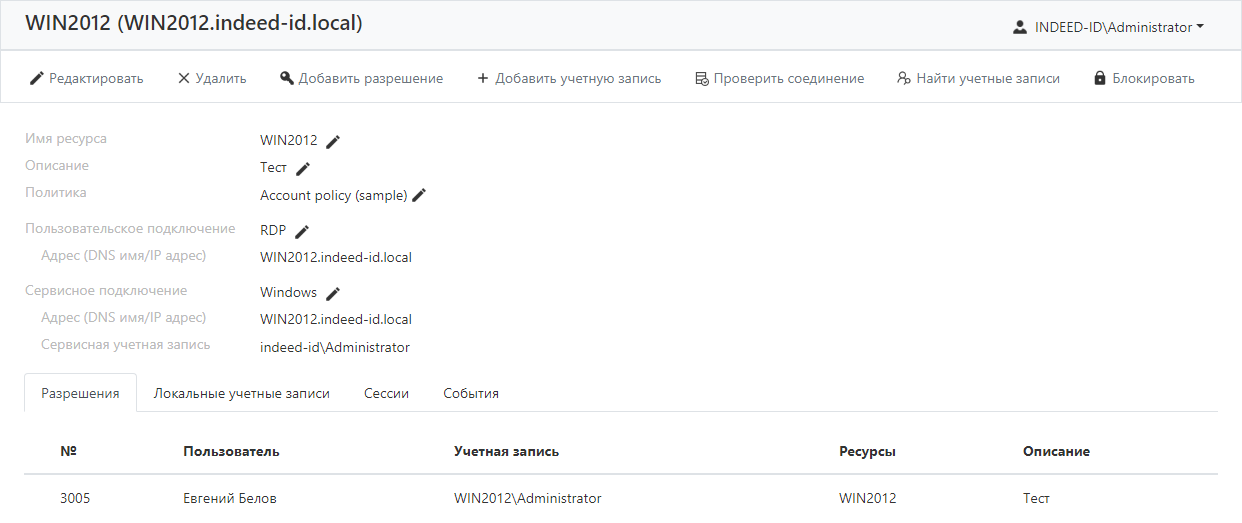Edit RDP user connection via pencil icon
The image size is (1242, 523).
(x=302, y=231)
